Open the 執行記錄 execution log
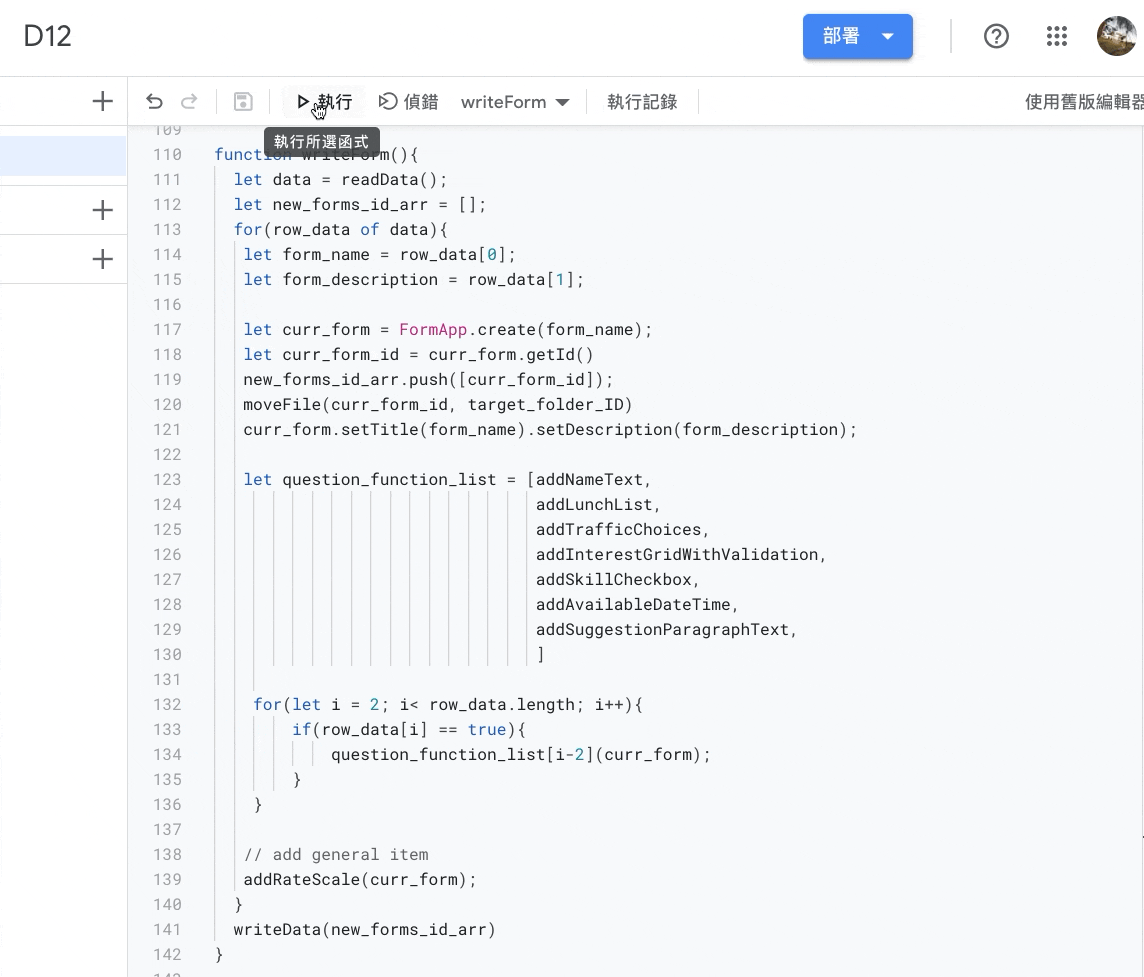 [642, 101]
